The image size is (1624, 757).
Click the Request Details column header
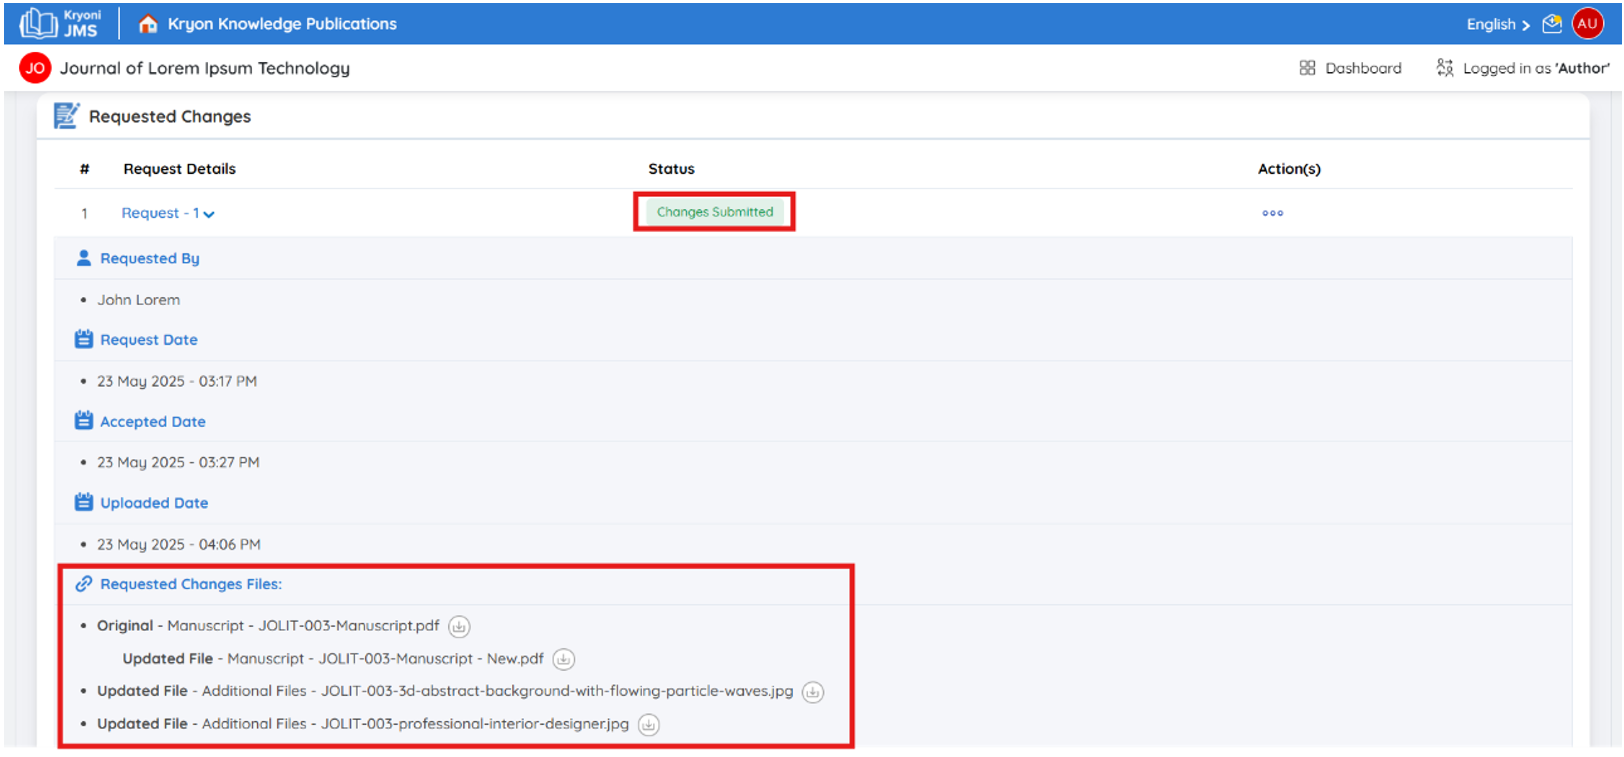click(x=180, y=169)
